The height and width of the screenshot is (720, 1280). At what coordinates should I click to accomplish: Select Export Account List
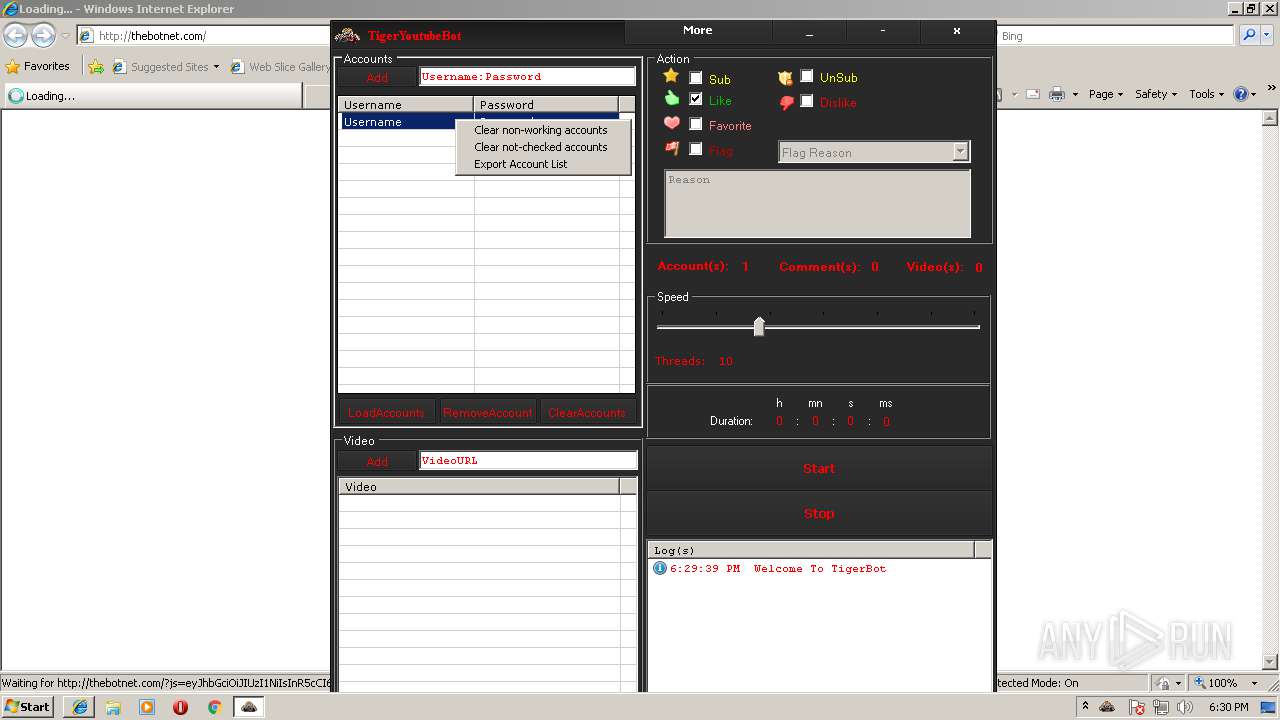(x=520, y=164)
